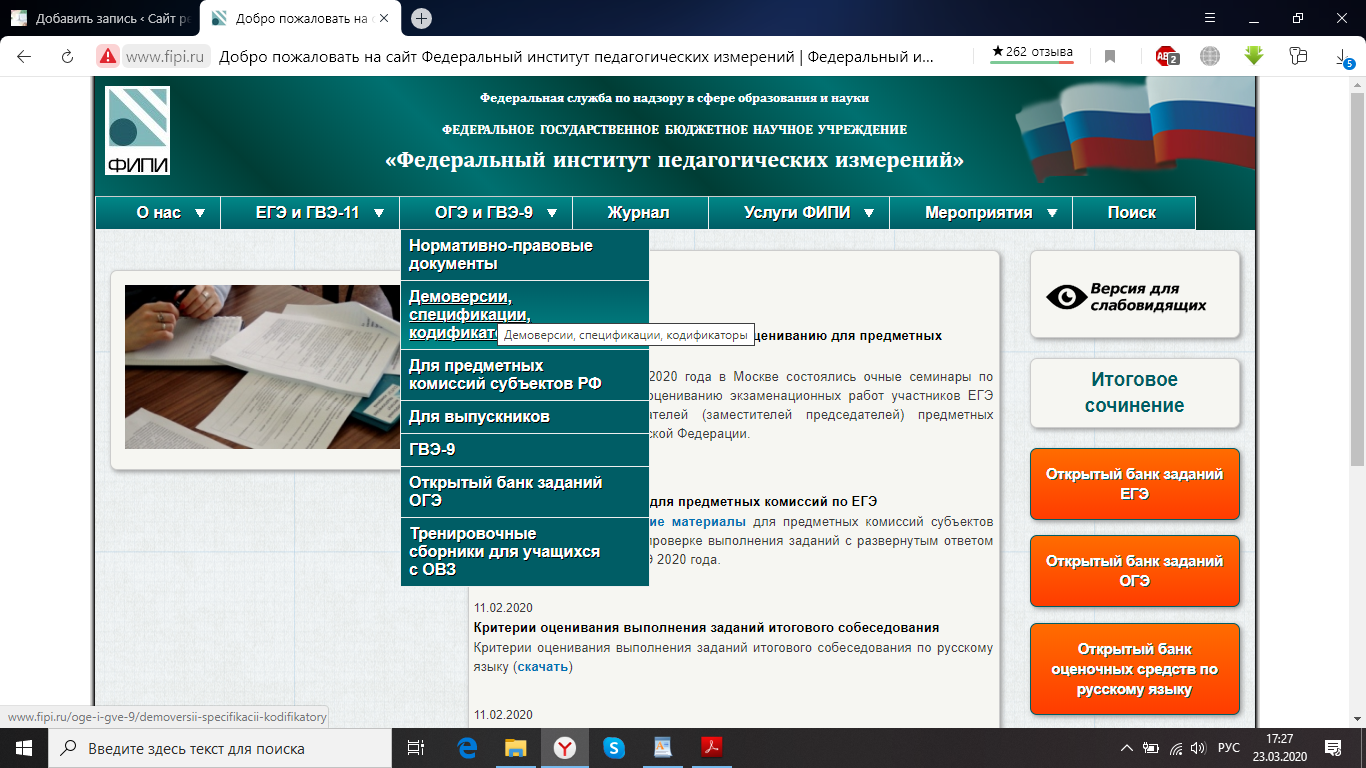Open a new browser tab
Screen dimensions: 1366x768
pos(422,18)
